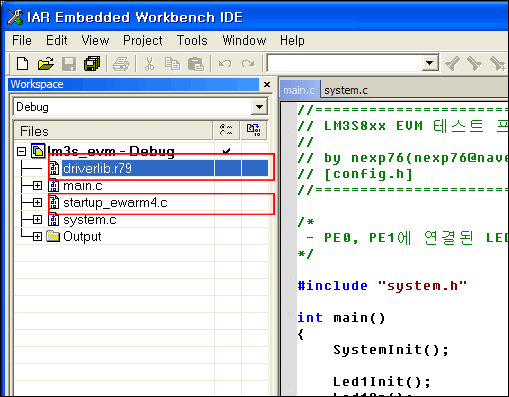
Task: Cut the selection with the scissors icon
Action: [x=149, y=63]
